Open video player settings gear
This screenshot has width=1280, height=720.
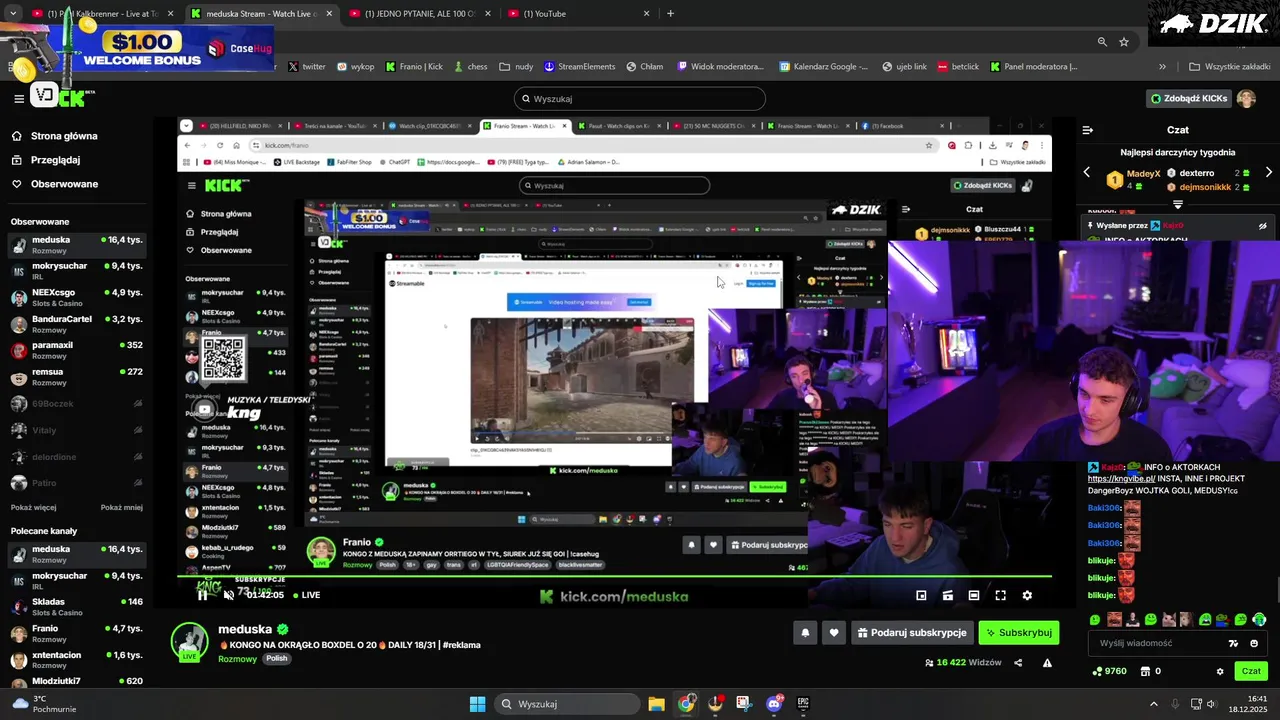(x=1027, y=595)
